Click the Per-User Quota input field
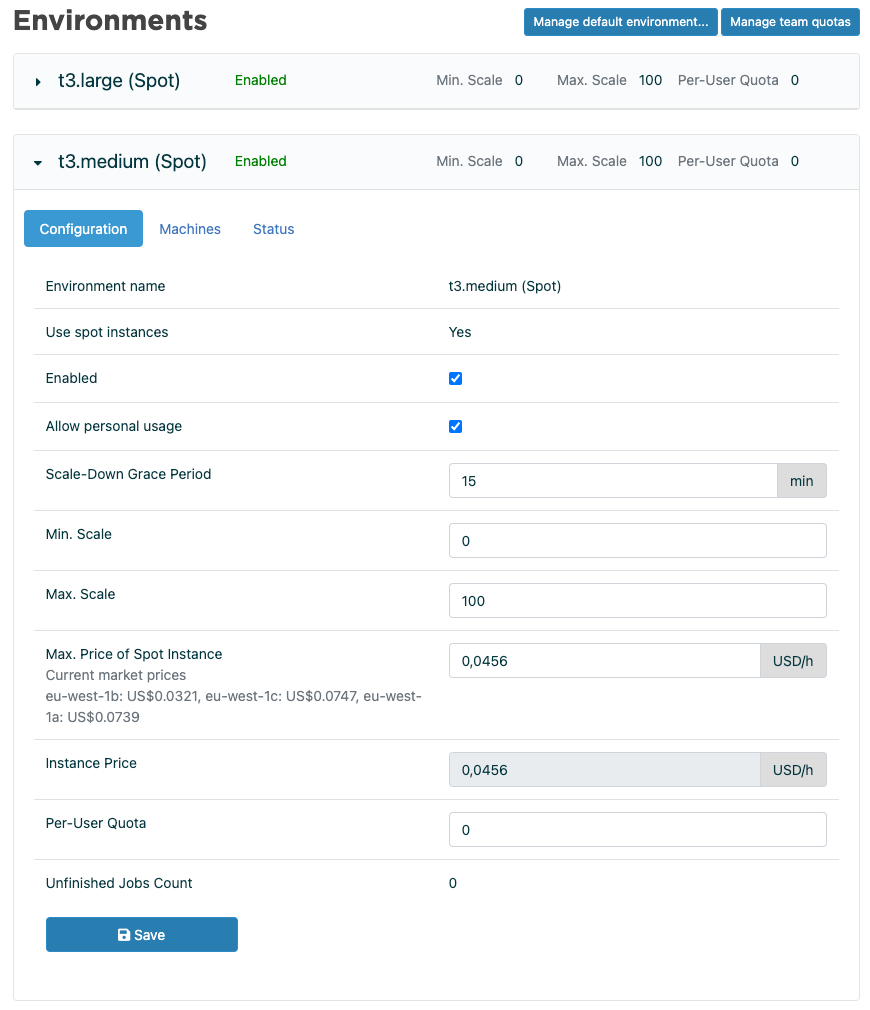This screenshot has width=870, height=1010. point(638,830)
